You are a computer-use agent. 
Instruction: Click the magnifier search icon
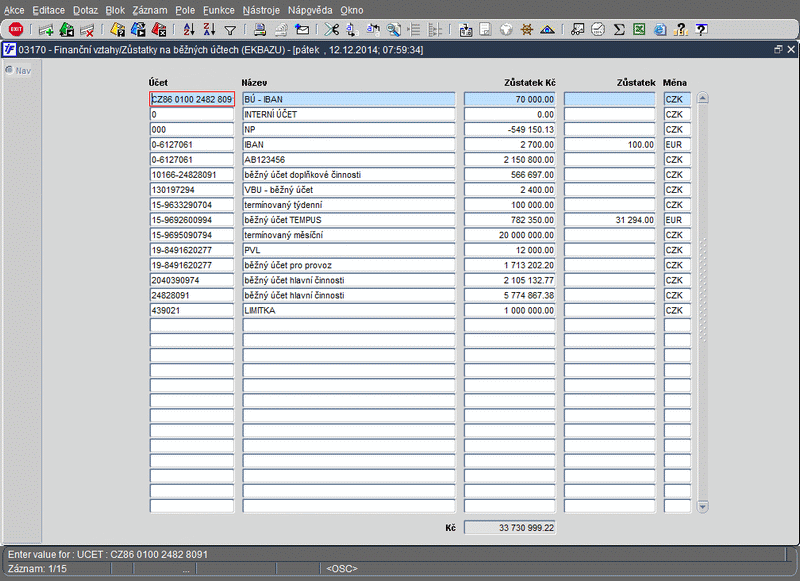tap(393, 30)
